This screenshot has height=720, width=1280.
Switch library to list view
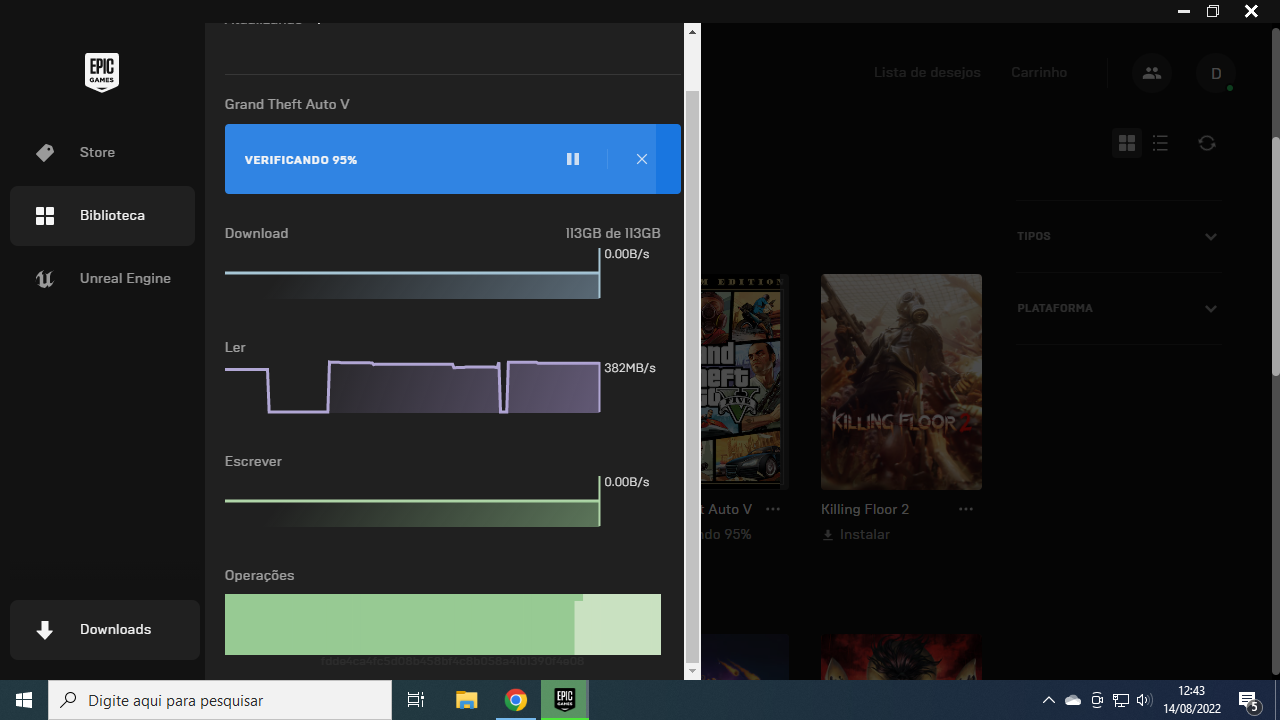pyautogui.click(x=1160, y=143)
